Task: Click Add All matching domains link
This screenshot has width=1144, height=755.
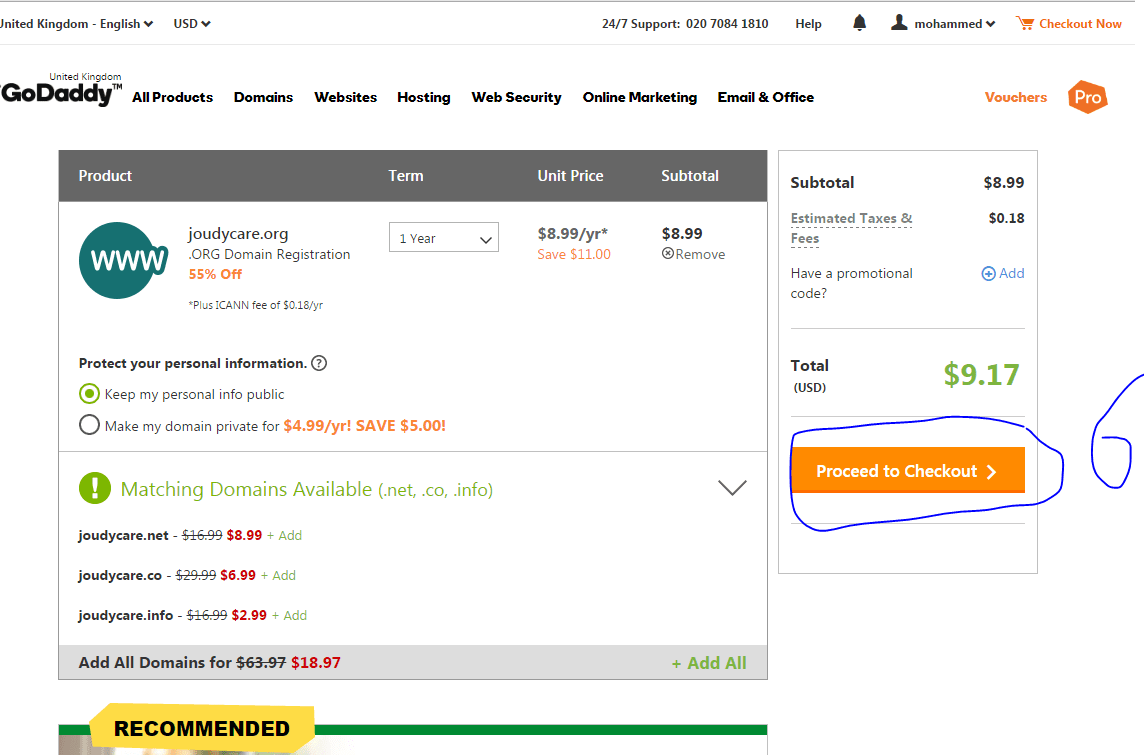Action: pos(708,663)
